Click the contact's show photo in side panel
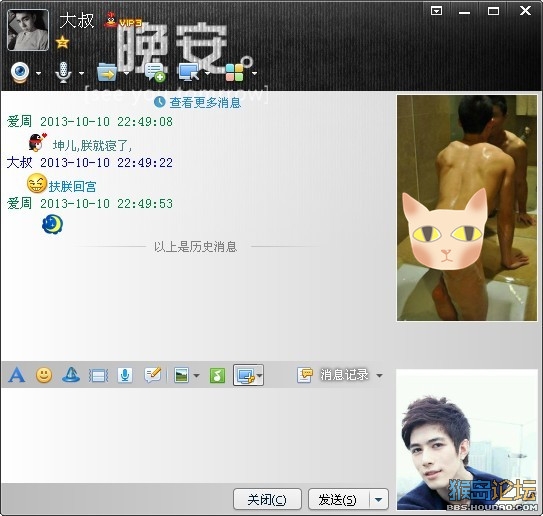This screenshot has height=516, width=543. [x=467, y=208]
